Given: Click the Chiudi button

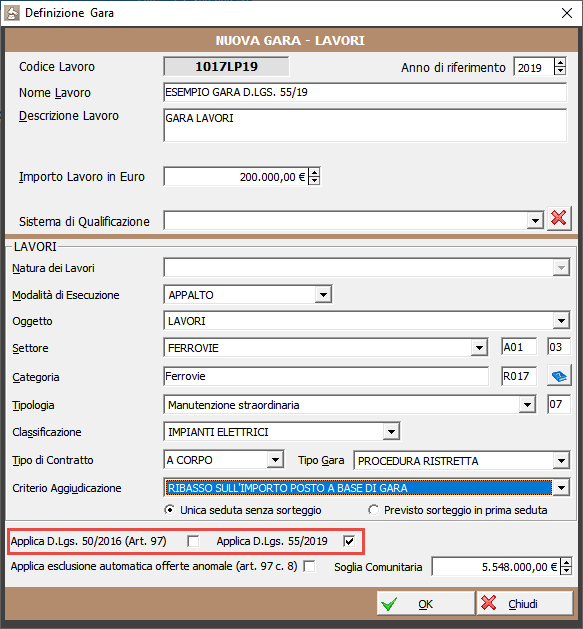Looking at the screenshot, I should 525,603.
